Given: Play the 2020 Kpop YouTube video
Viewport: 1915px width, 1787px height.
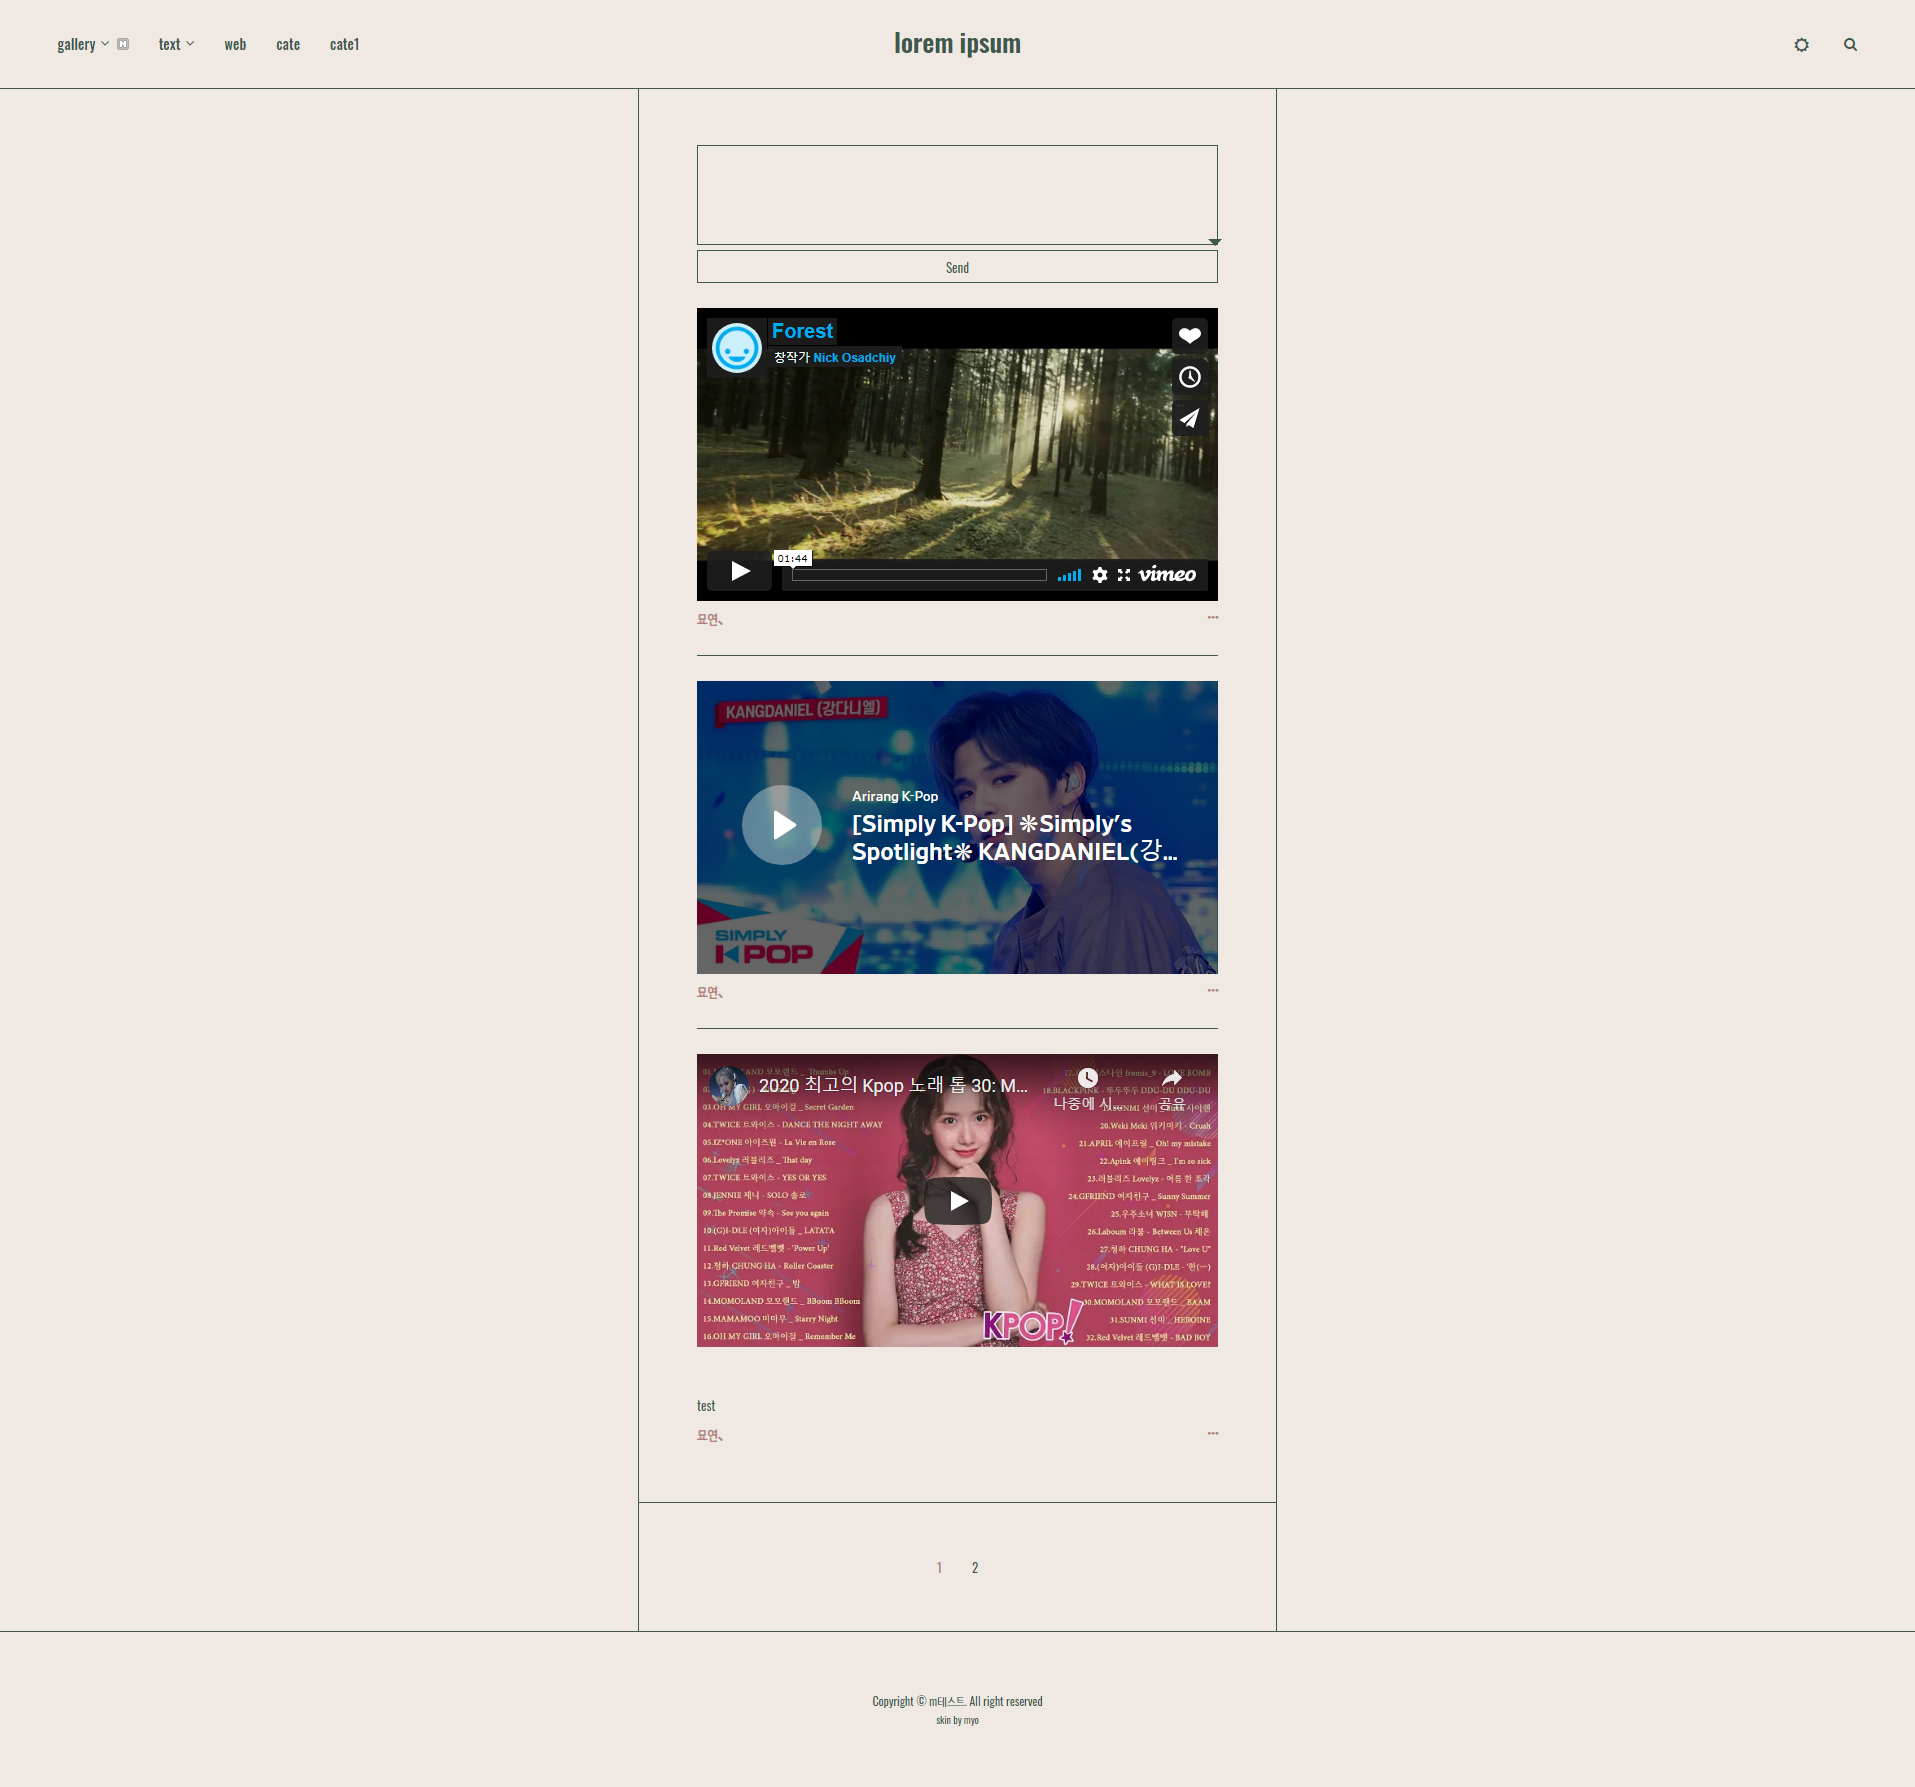Looking at the screenshot, I should [x=958, y=1201].
